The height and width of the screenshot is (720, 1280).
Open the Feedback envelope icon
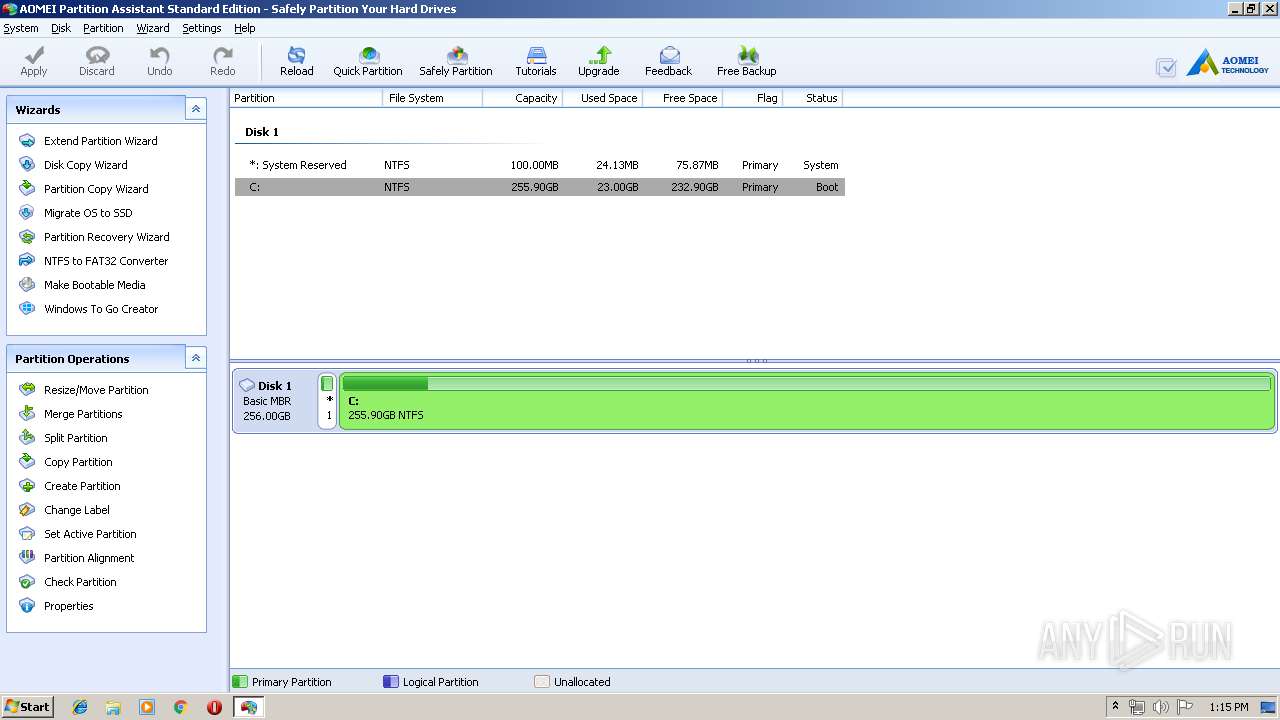point(669,56)
